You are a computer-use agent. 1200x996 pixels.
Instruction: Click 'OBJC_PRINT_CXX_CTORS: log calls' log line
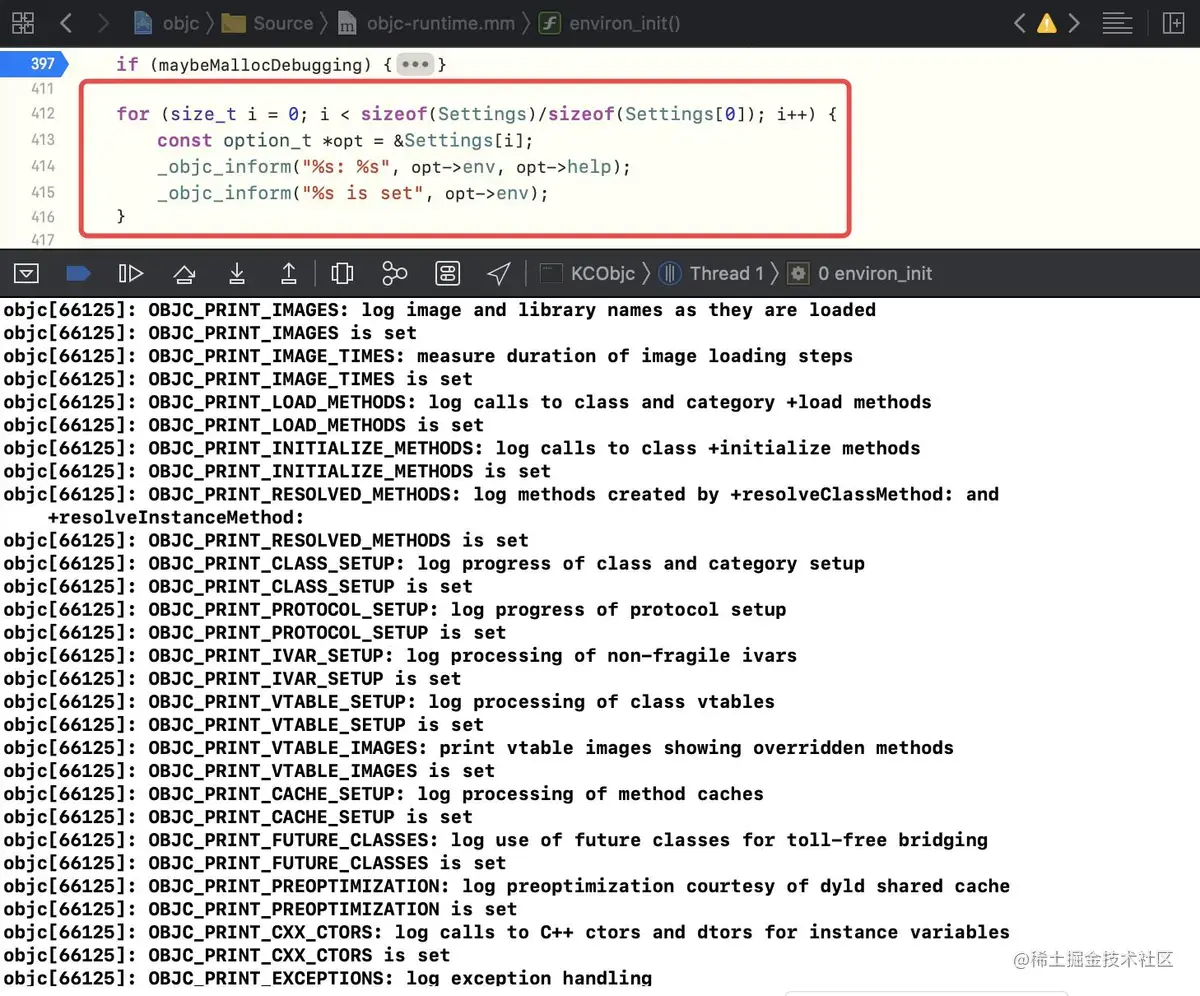506,931
